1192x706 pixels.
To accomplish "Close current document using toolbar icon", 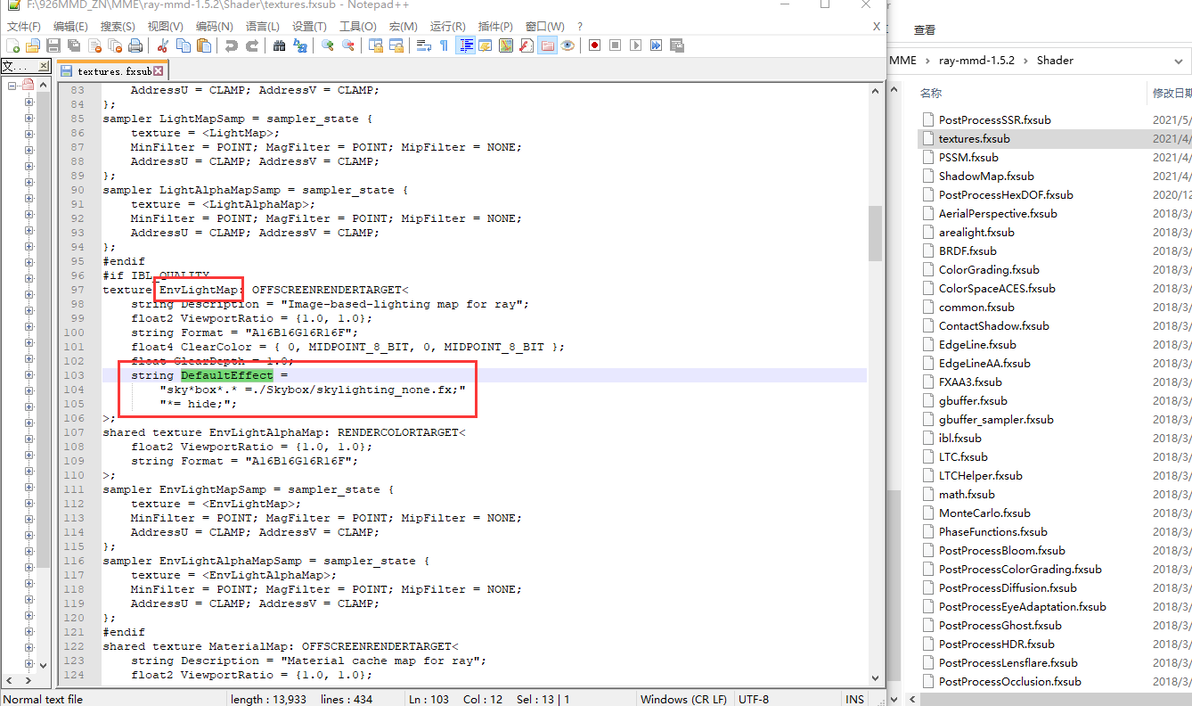I will coord(95,46).
